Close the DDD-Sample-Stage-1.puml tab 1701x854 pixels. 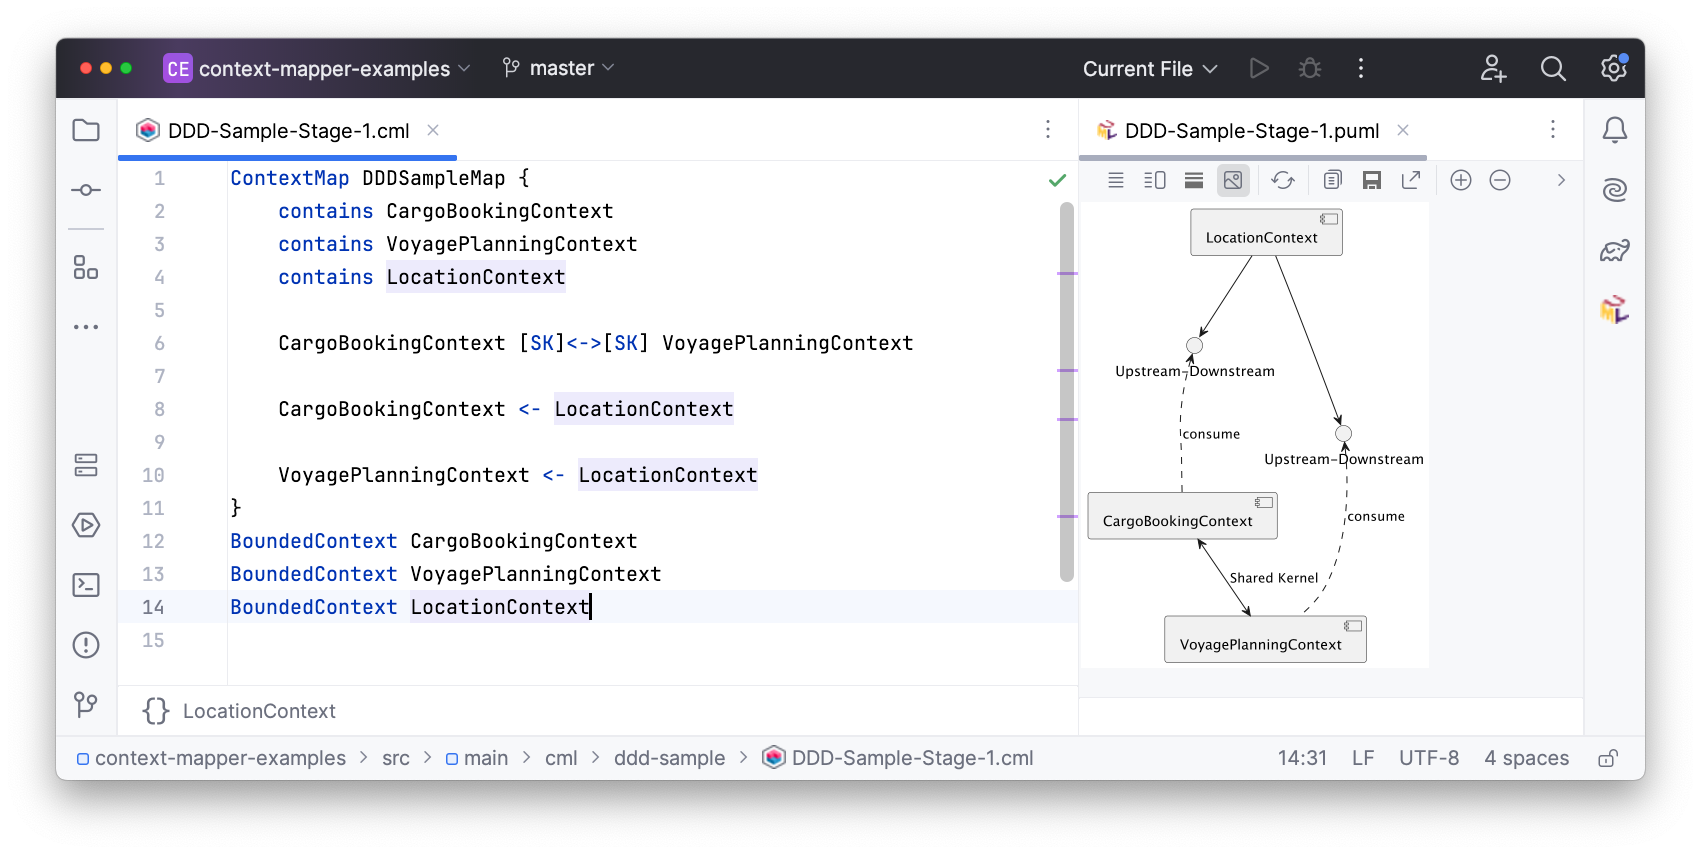(x=1403, y=130)
